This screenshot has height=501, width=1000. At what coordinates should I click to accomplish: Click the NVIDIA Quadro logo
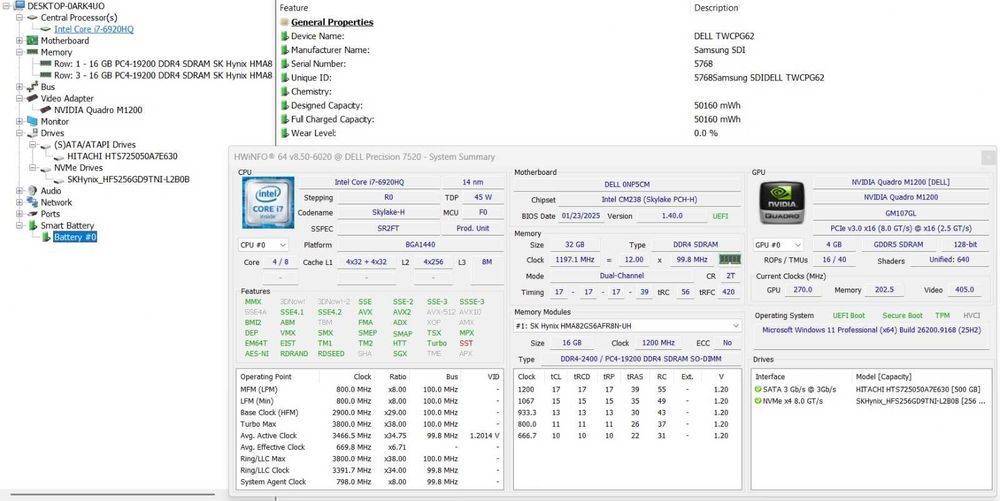pos(782,202)
